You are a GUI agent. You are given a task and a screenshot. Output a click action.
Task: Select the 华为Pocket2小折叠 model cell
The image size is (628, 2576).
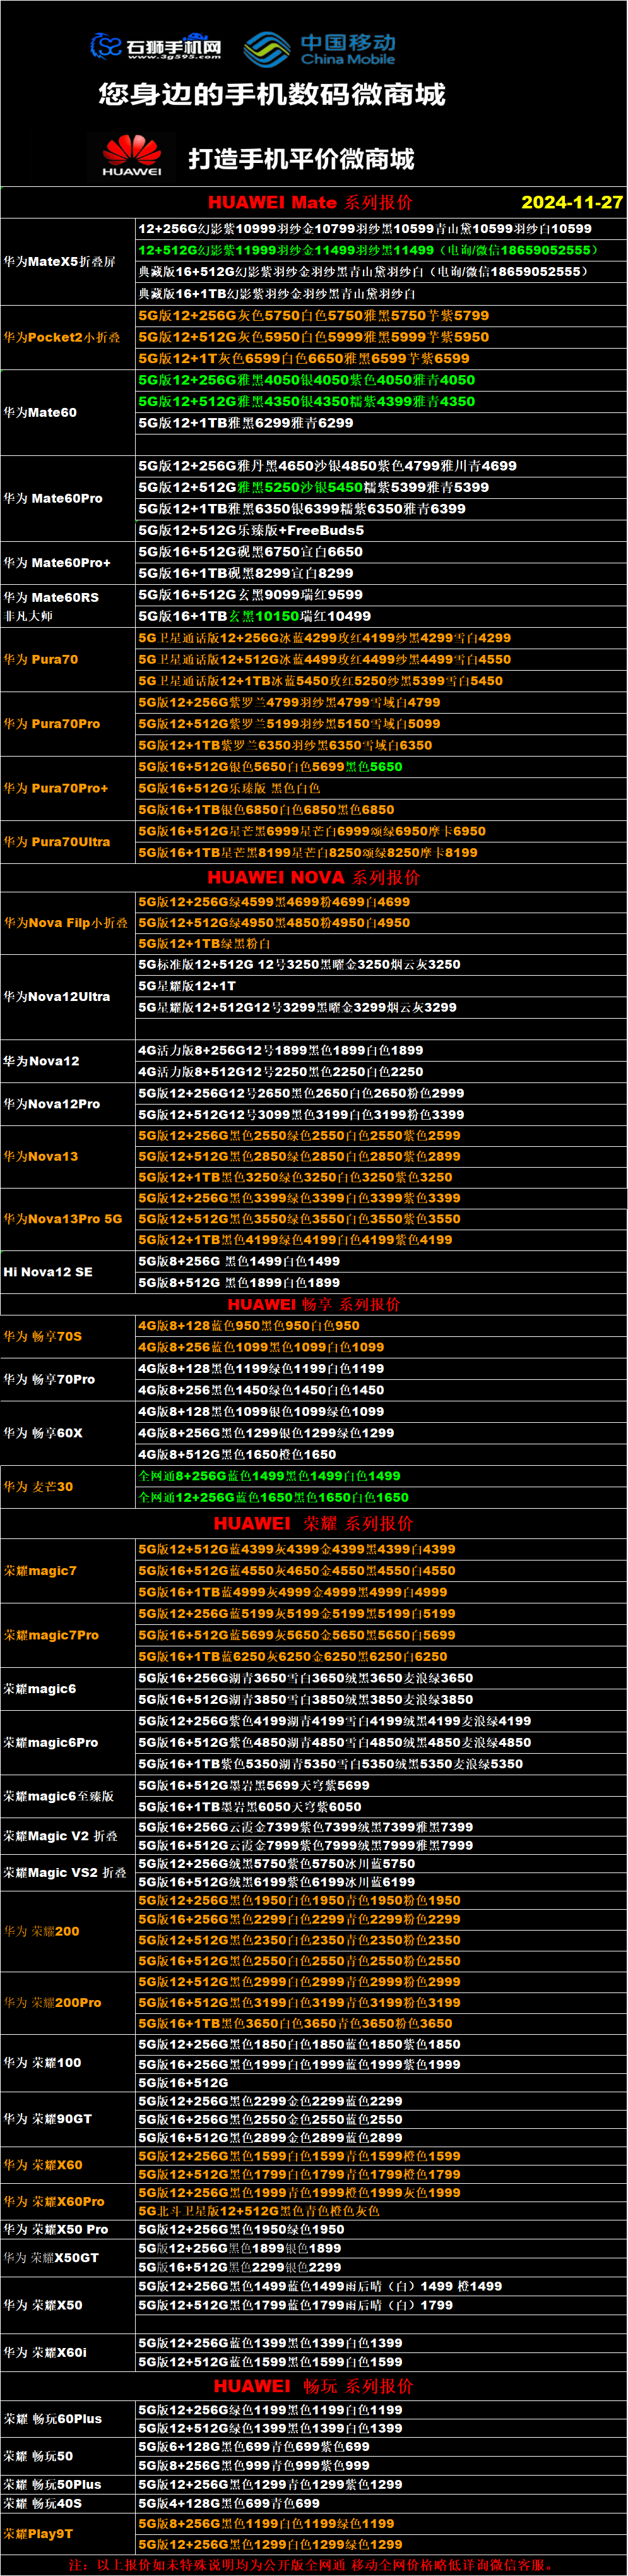[x=68, y=337]
